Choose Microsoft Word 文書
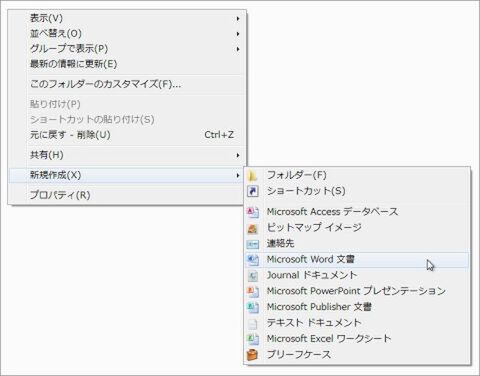The image size is (480, 376). tap(357, 260)
